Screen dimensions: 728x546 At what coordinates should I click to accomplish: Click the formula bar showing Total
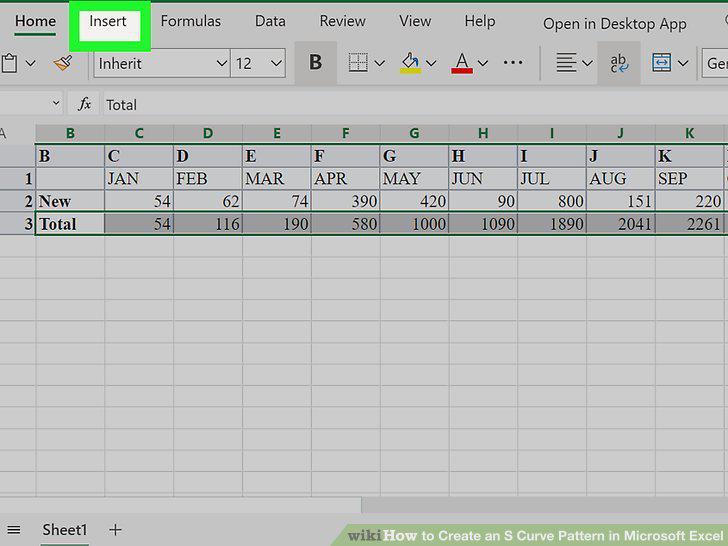[x=415, y=104]
